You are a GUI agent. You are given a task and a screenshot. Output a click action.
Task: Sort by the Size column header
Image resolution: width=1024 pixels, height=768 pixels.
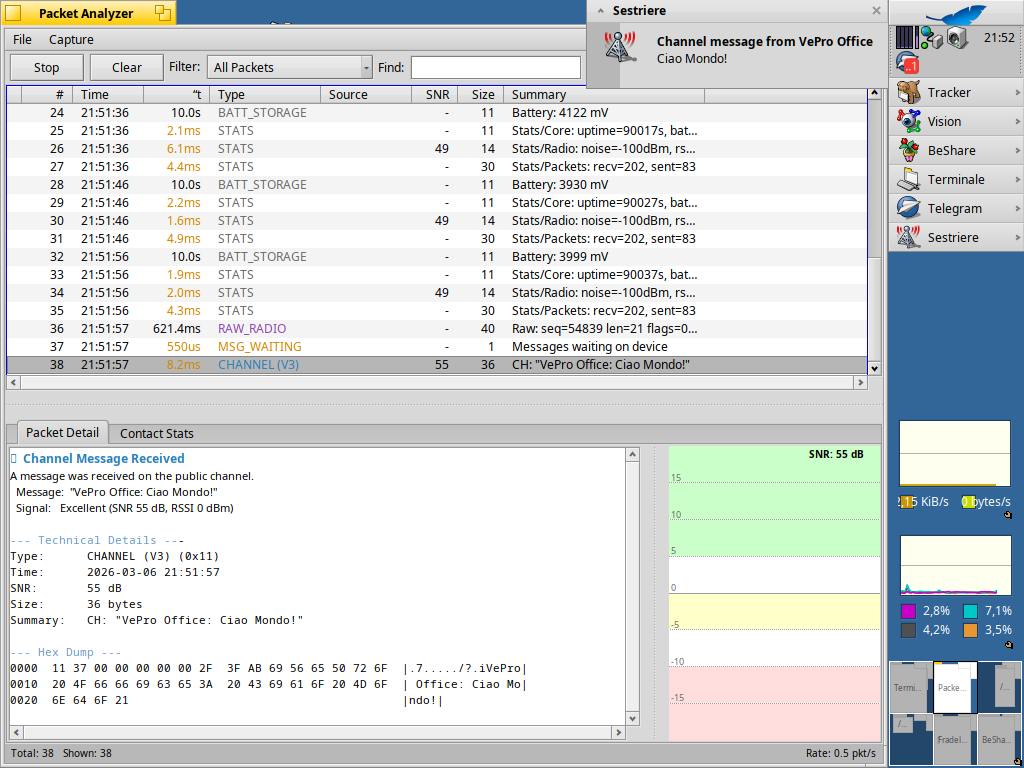(x=481, y=95)
